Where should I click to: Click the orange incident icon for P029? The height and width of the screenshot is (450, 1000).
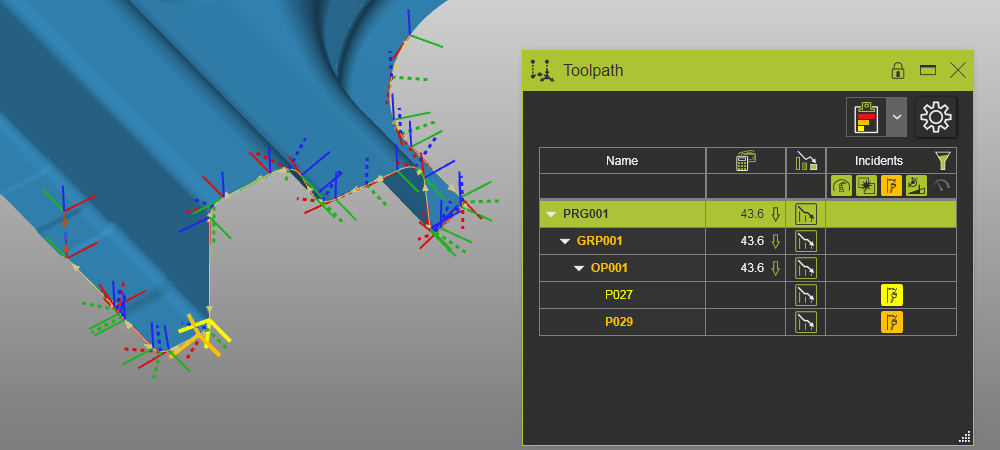click(x=891, y=322)
